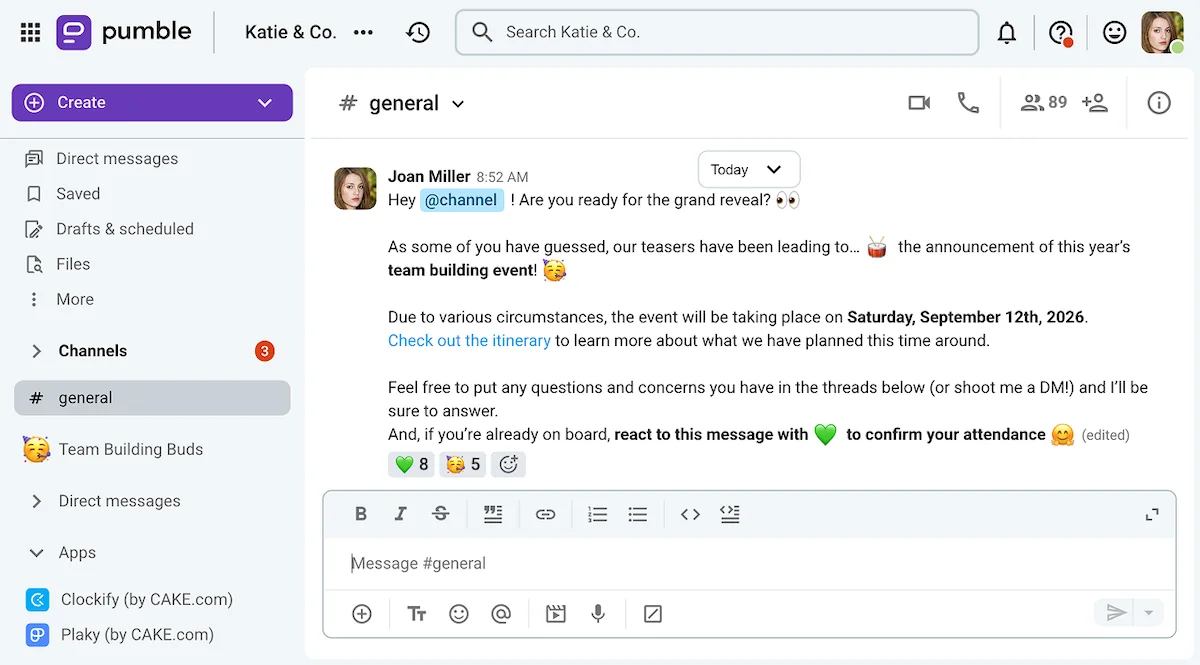Insert a numbered list
Viewport: 1200px width, 665px height.
click(598, 514)
